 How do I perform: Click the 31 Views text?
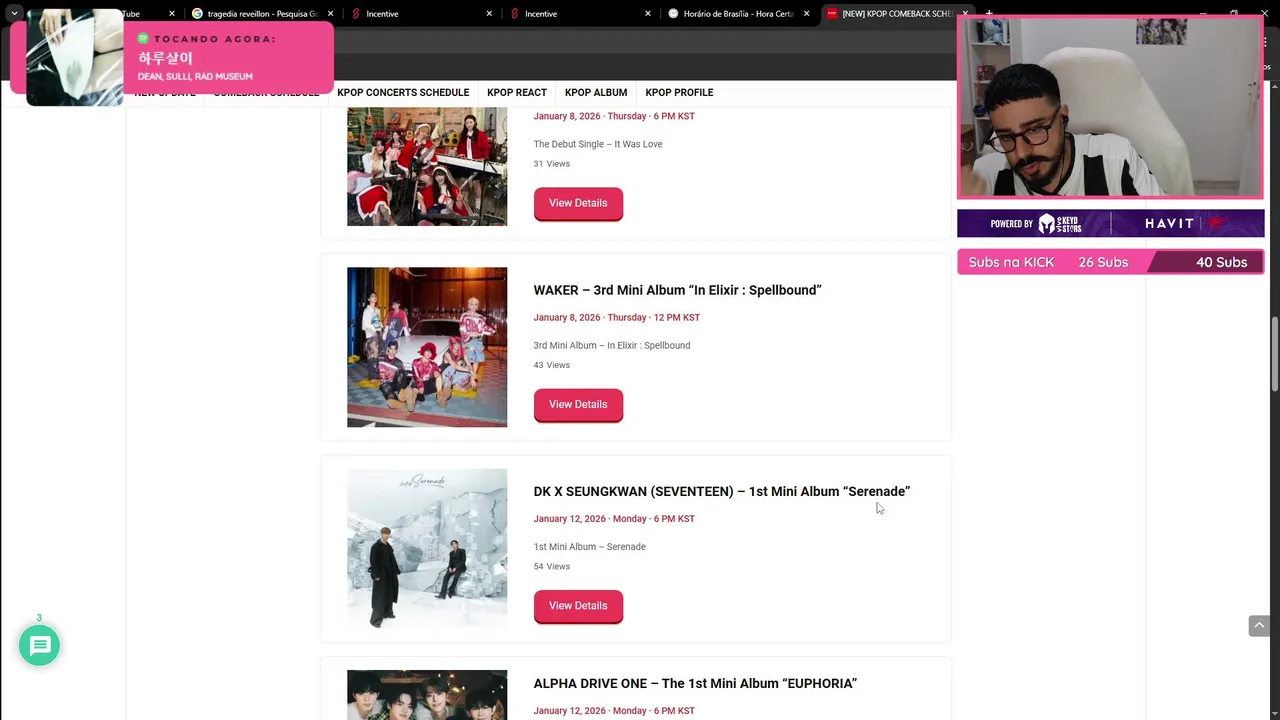[551, 164]
